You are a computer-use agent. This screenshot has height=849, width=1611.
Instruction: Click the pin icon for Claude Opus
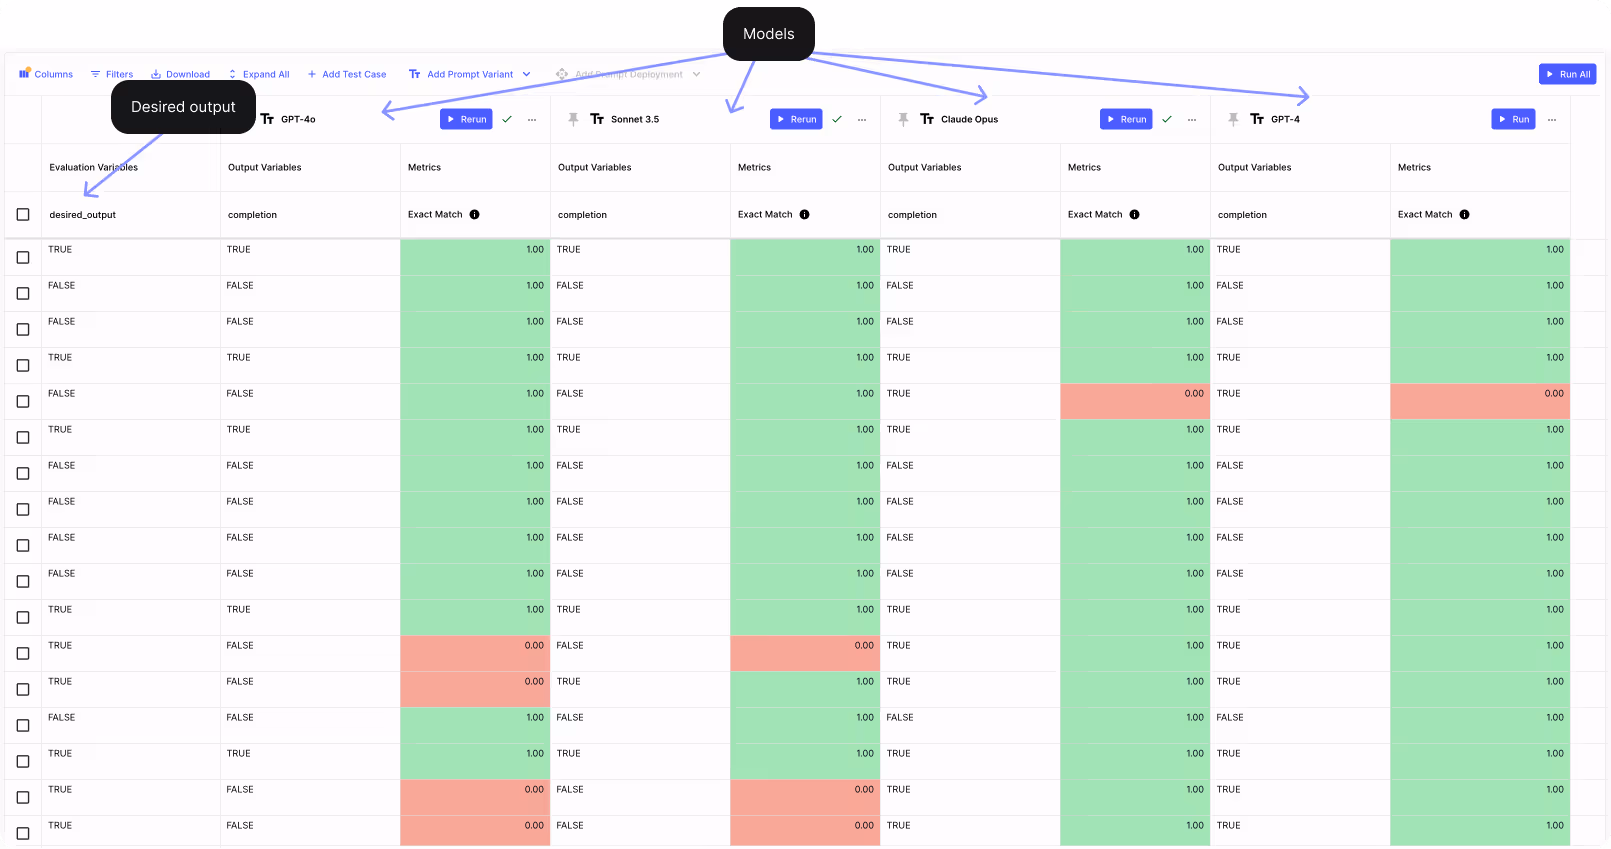click(x=903, y=119)
